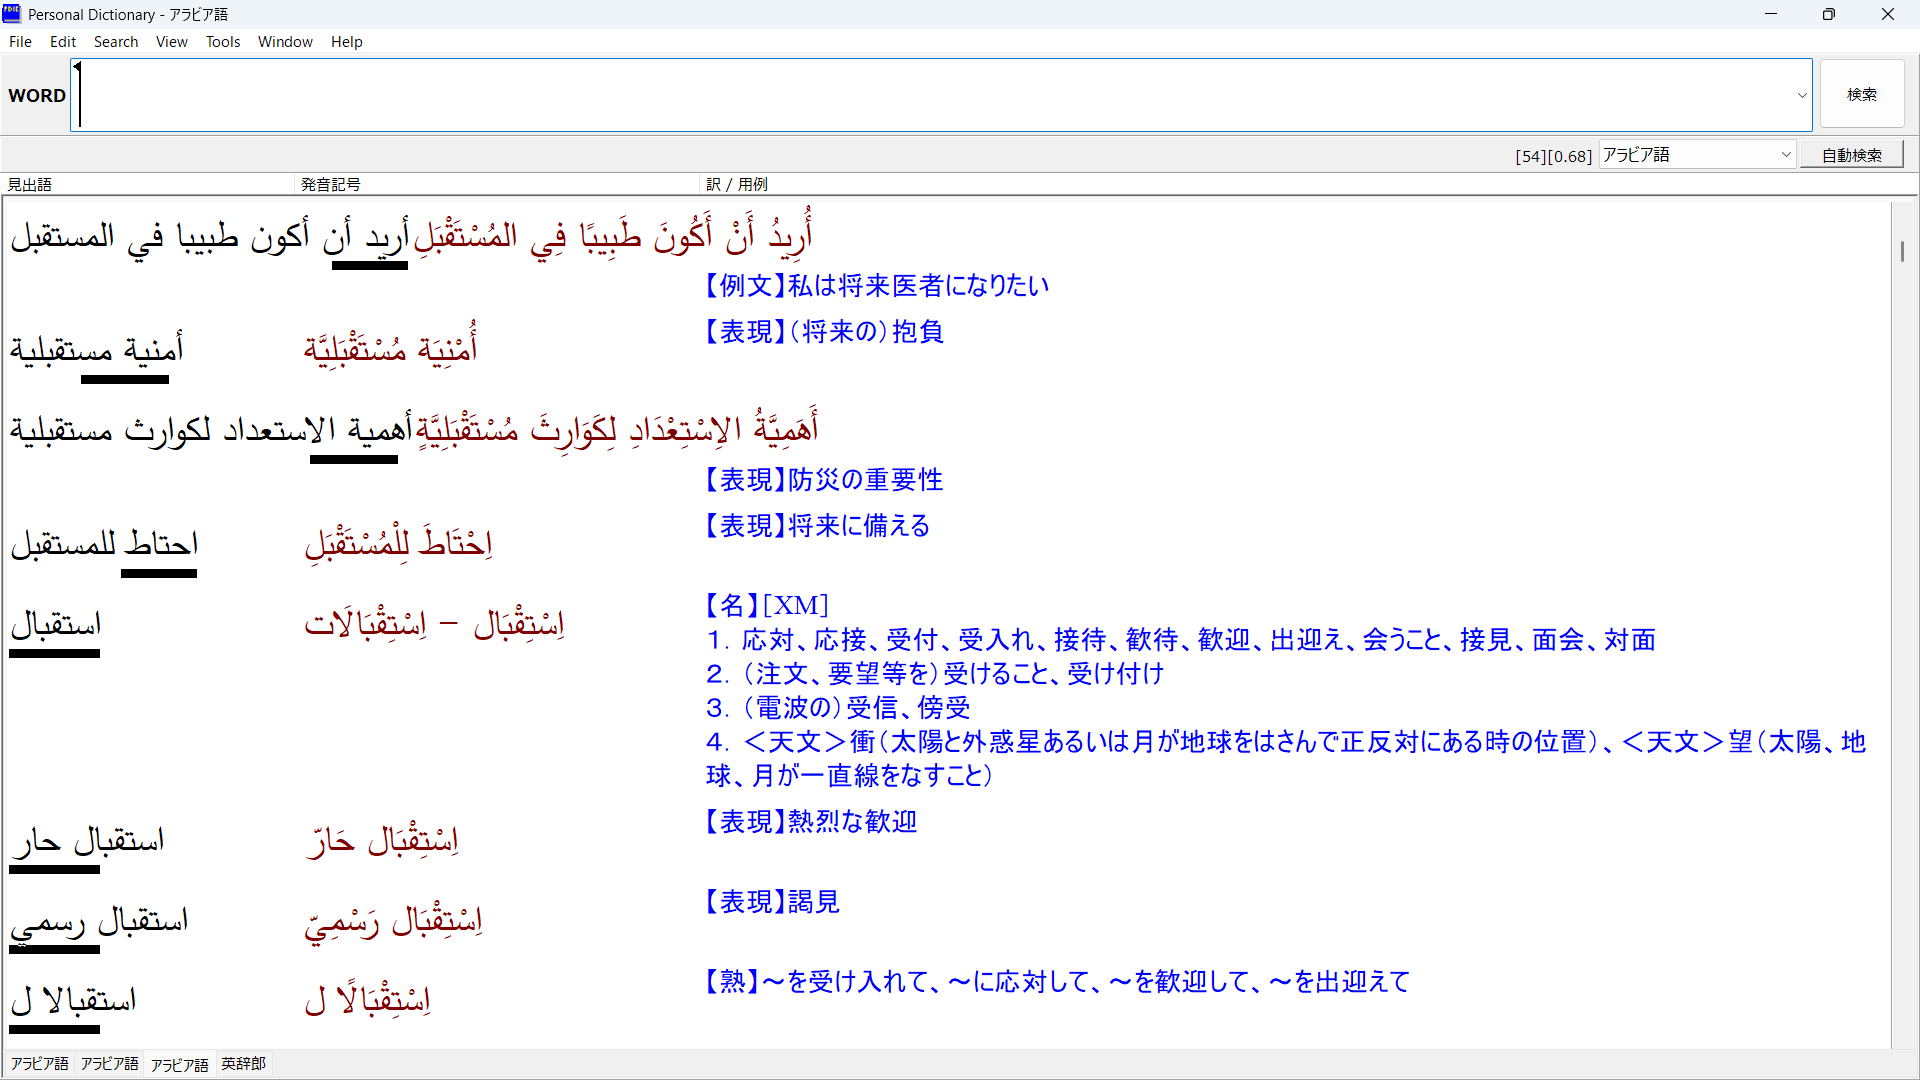Image resolution: width=1920 pixels, height=1080 pixels.
Task: Open the File menu
Action: point(20,42)
